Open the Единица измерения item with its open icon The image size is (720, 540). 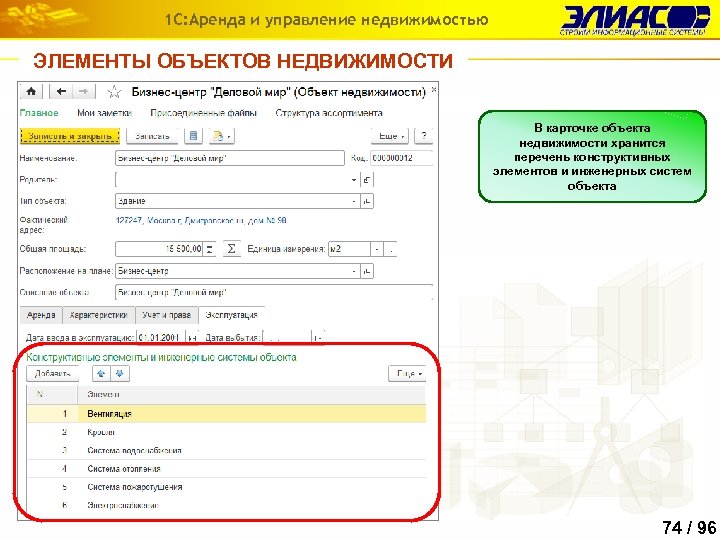[x=390, y=249]
